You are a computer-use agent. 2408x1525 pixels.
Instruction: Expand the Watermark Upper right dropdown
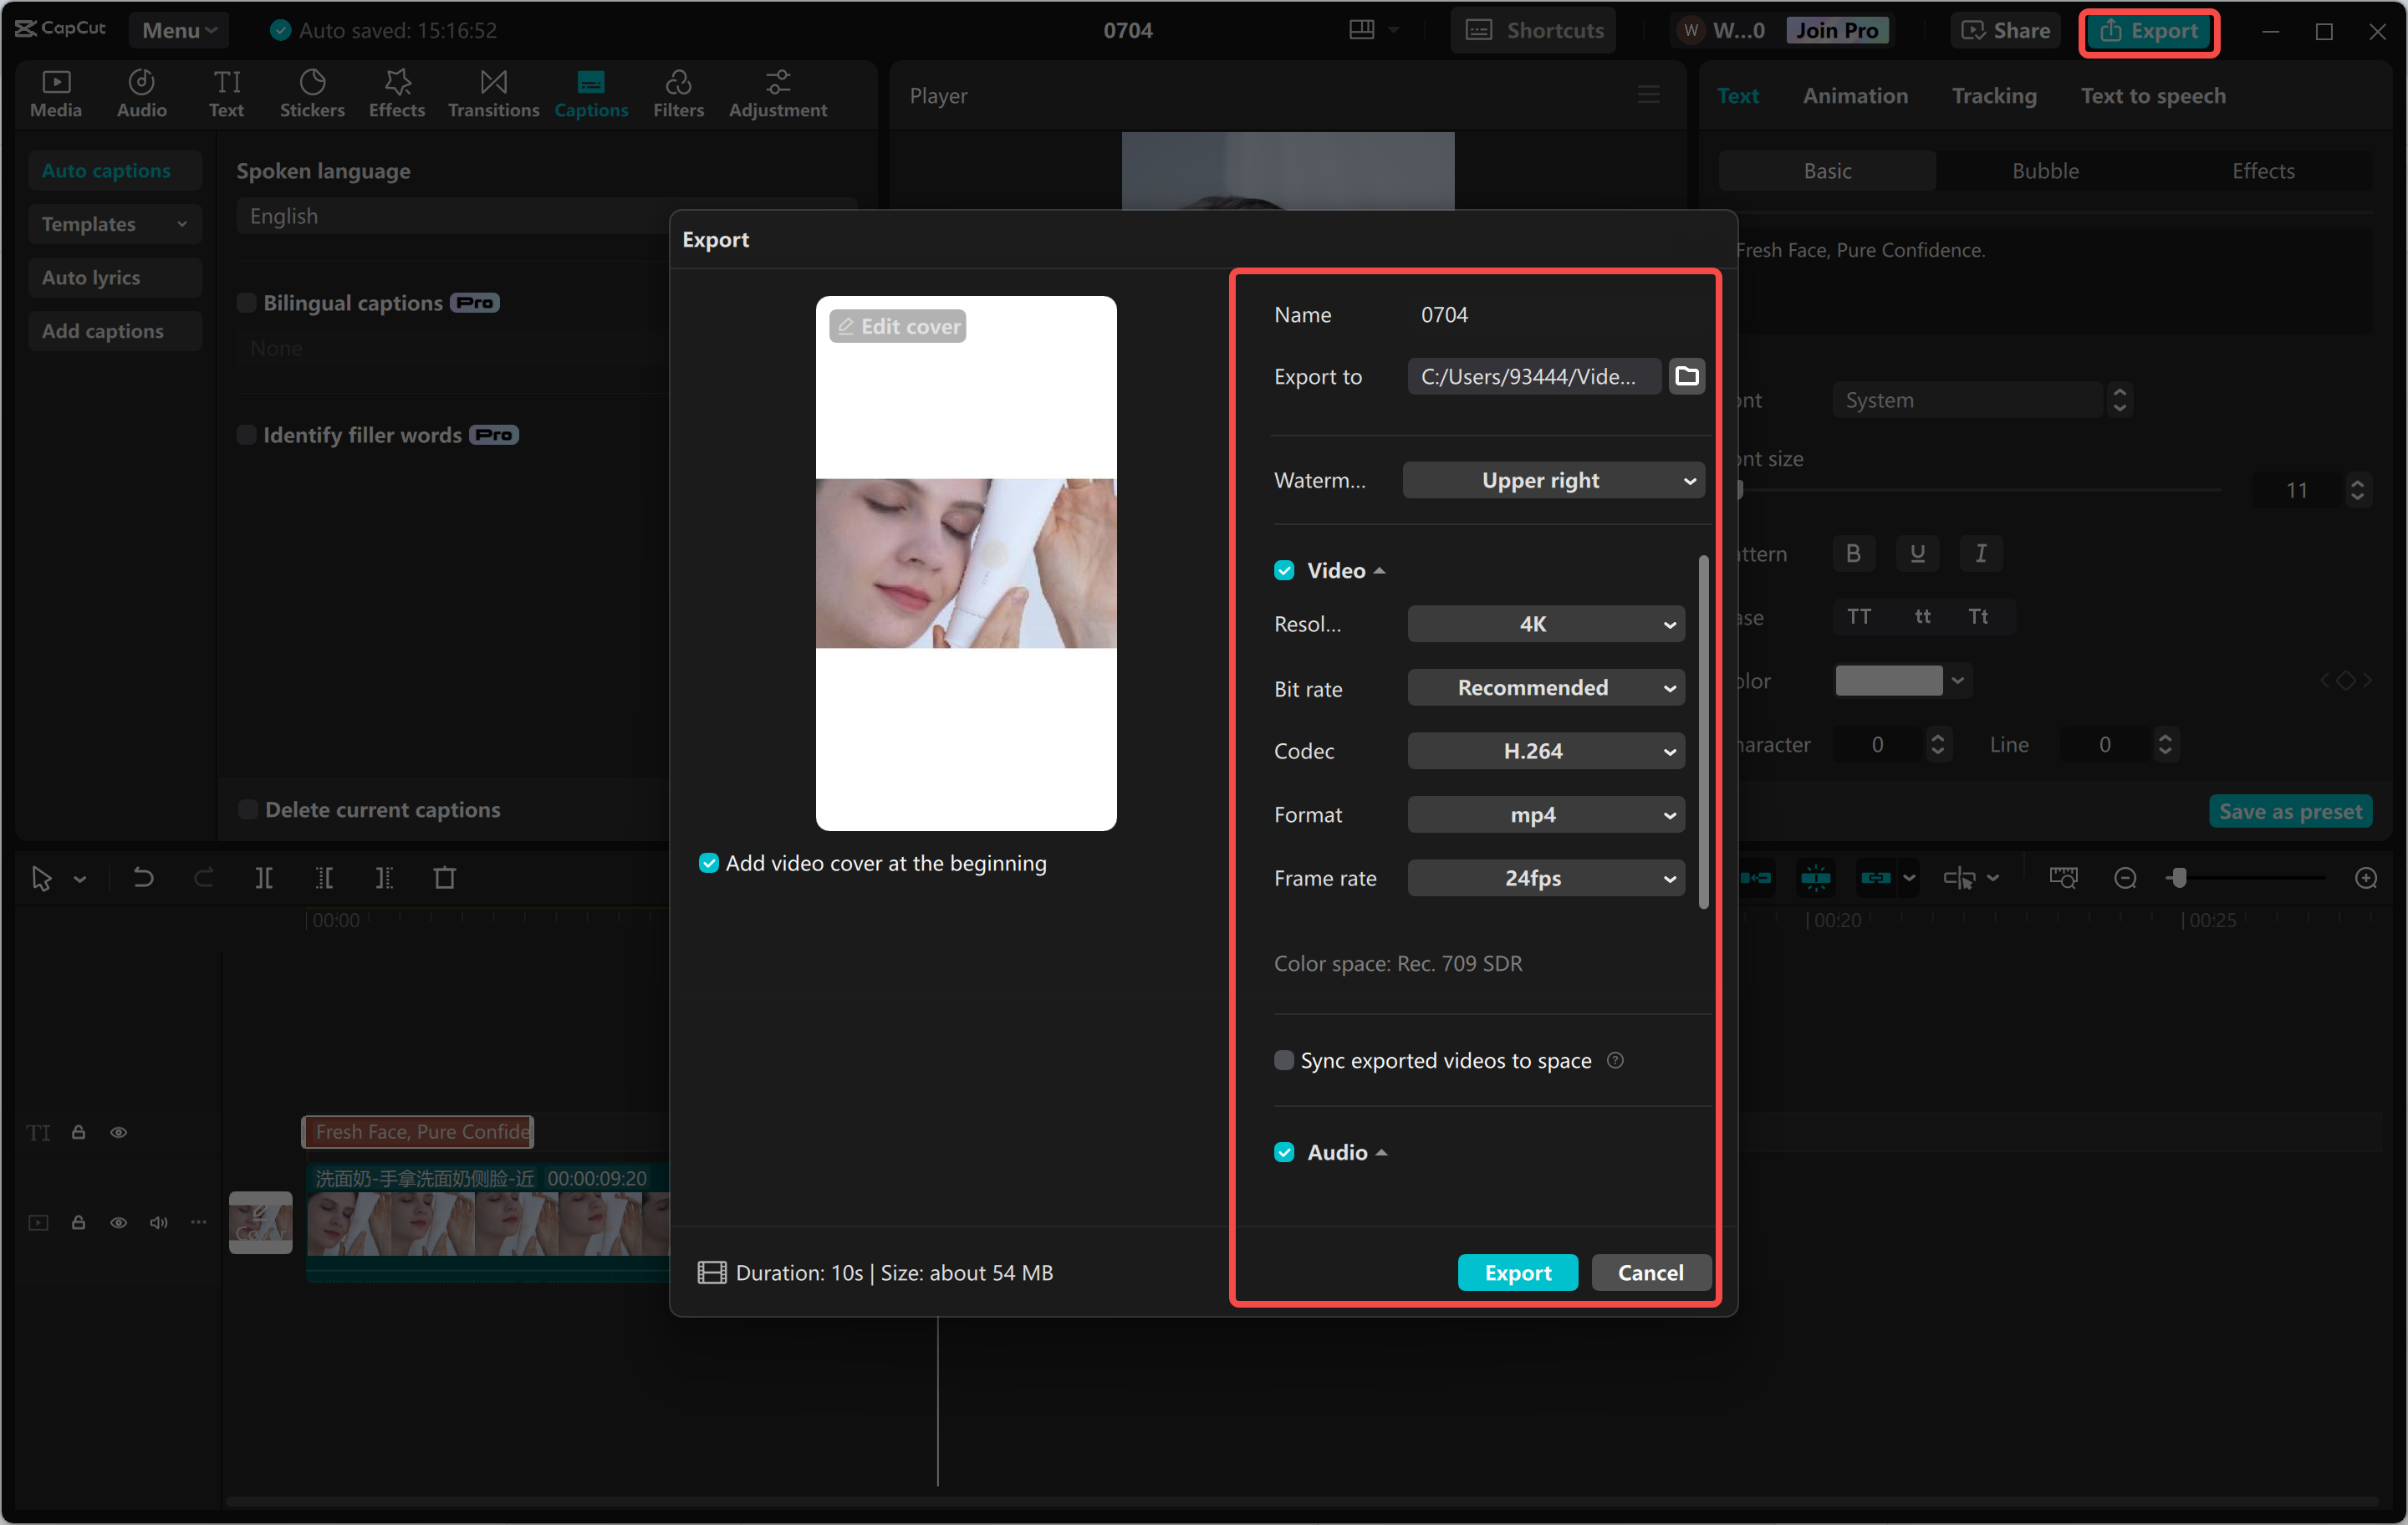1553,480
